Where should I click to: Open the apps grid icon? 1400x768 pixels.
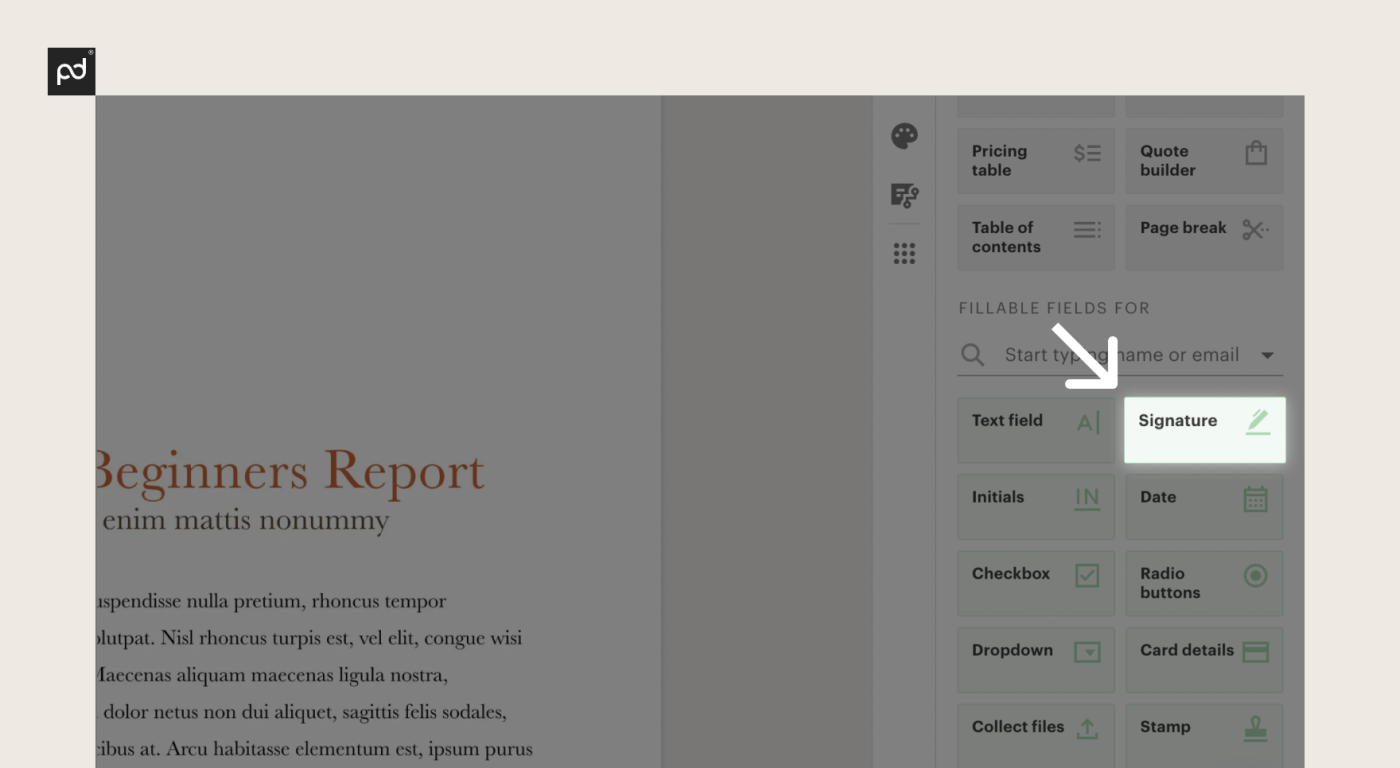[904, 254]
